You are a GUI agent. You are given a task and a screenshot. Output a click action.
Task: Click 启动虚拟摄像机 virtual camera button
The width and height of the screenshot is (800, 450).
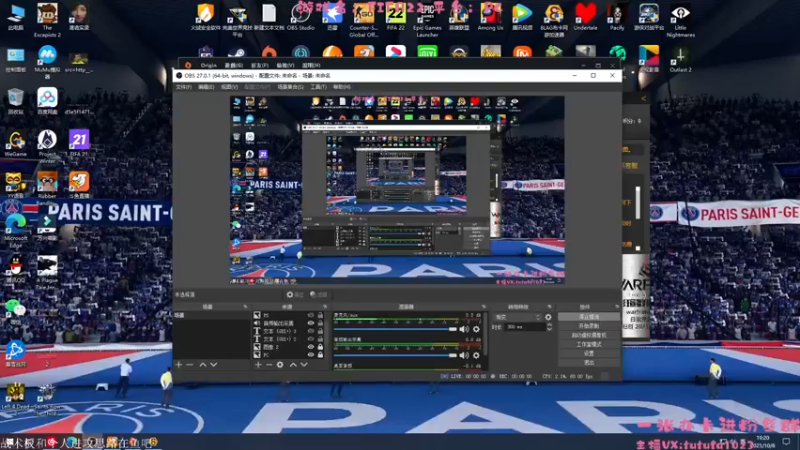point(589,335)
